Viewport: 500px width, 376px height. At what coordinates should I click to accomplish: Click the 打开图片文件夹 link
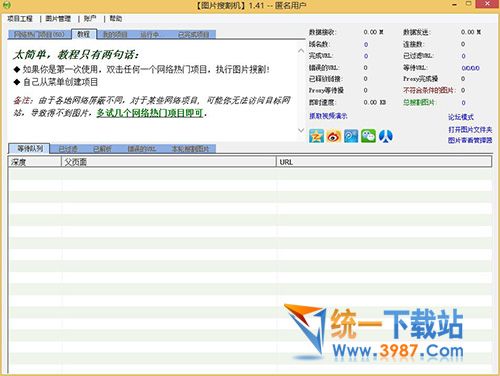coord(470,129)
